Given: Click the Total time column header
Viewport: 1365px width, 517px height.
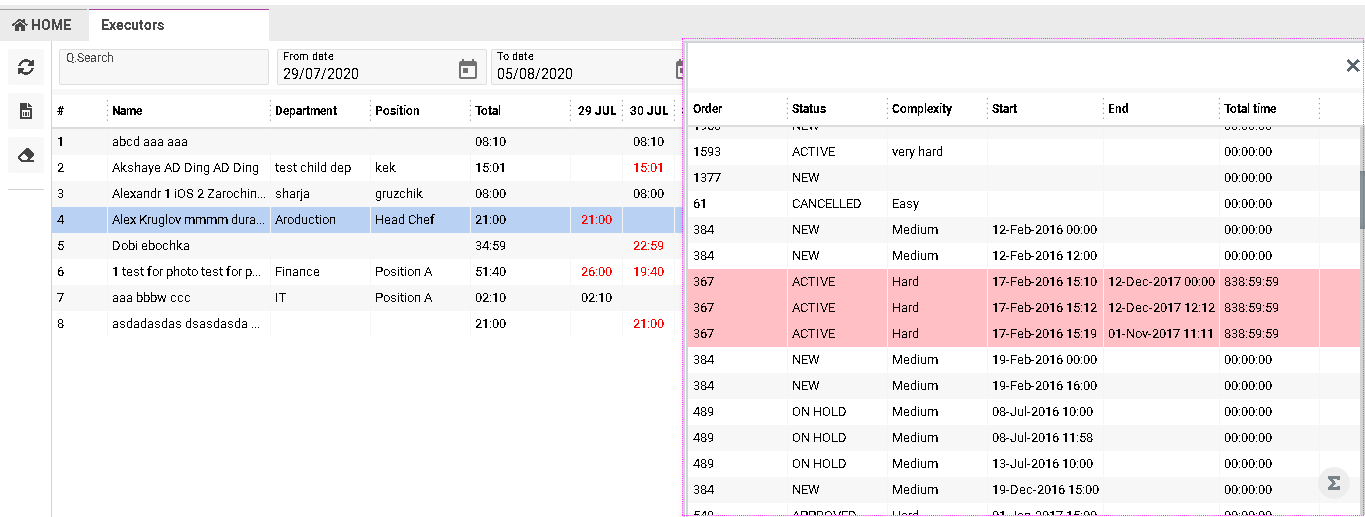Looking at the screenshot, I should pyautogui.click(x=1250, y=109).
